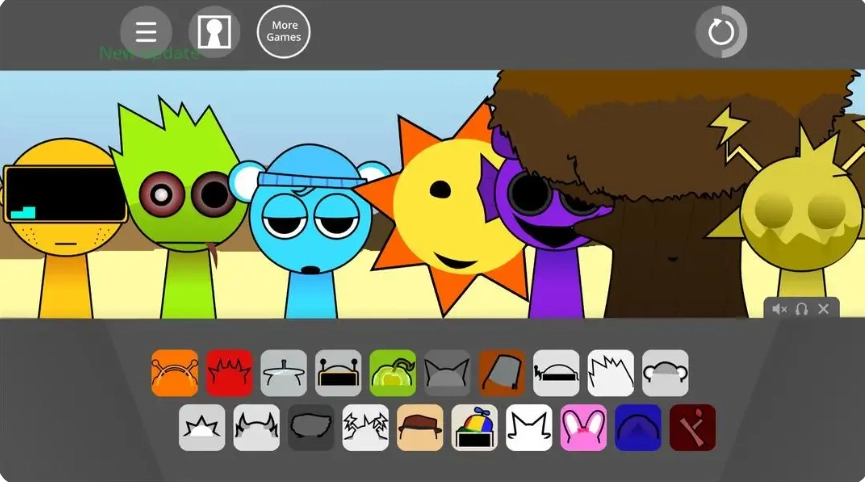Image resolution: width=865 pixels, height=482 pixels.
Task: Remove character using the X icon
Action: tap(823, 309)
